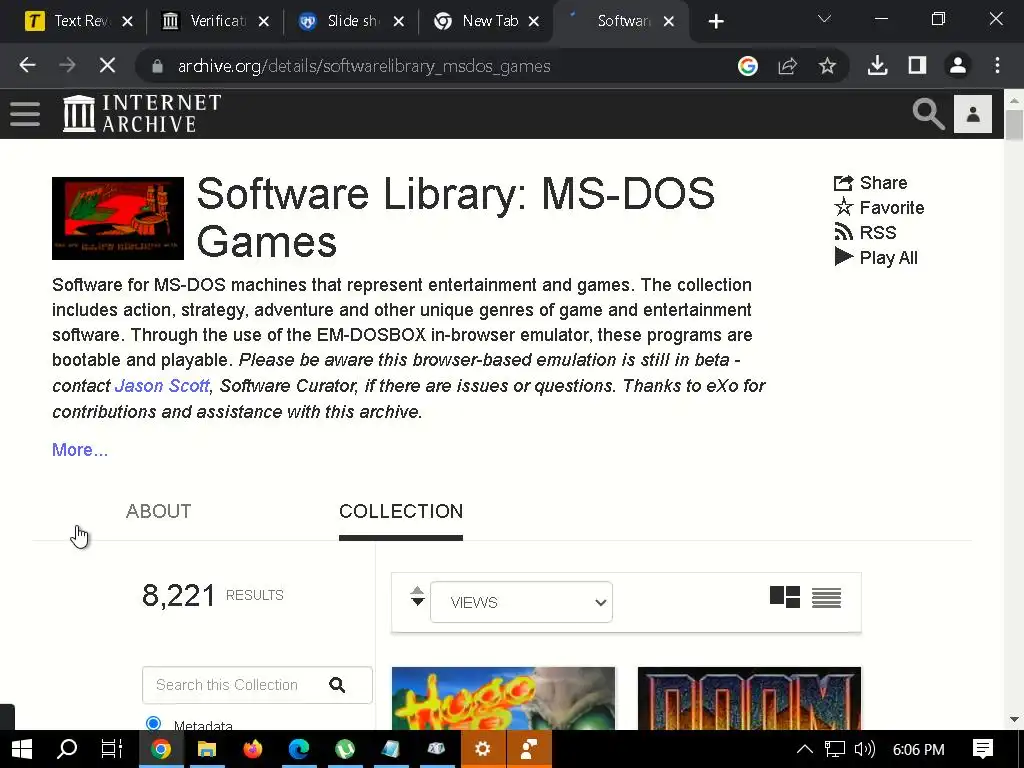
Task: Open the Chrome three-dot menu
Action: [x=997, y=65]
